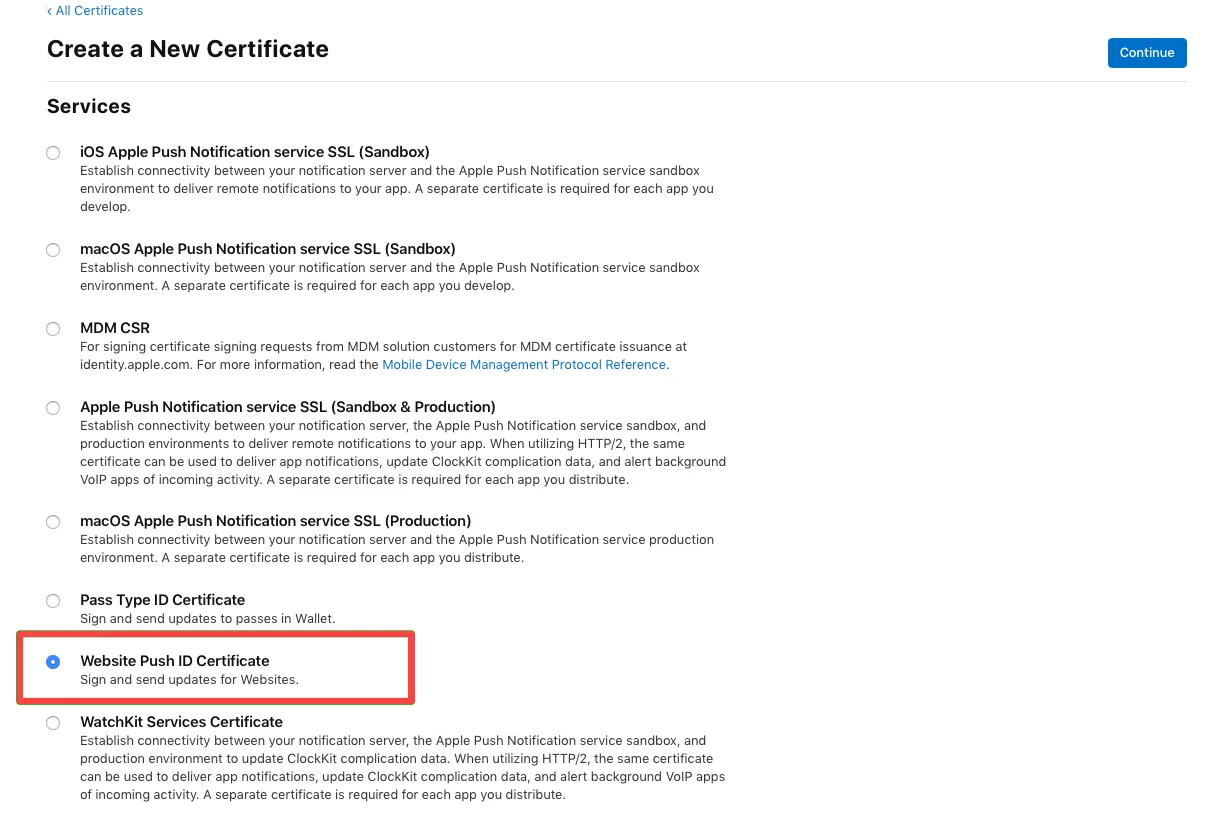This screenshot has width=1222, height=820.
Task: Select the Website Push ID Certificate option
Action: pos(53,661)
